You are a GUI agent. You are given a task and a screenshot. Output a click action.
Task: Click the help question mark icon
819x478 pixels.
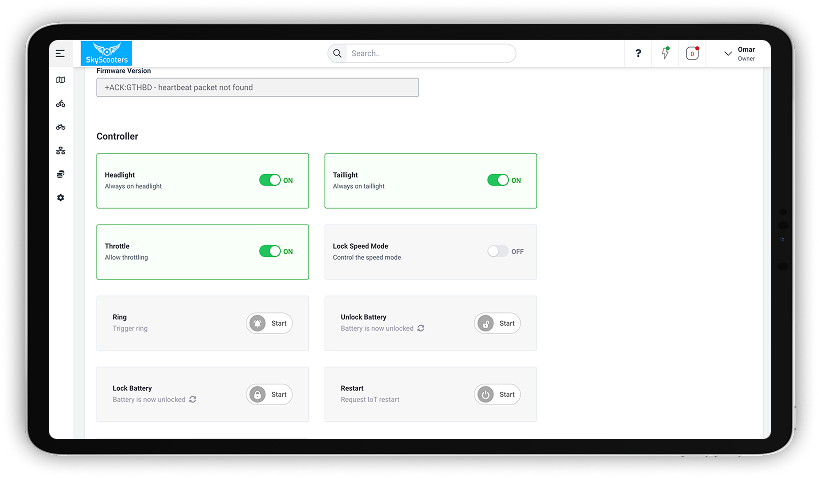coord(638,54)
